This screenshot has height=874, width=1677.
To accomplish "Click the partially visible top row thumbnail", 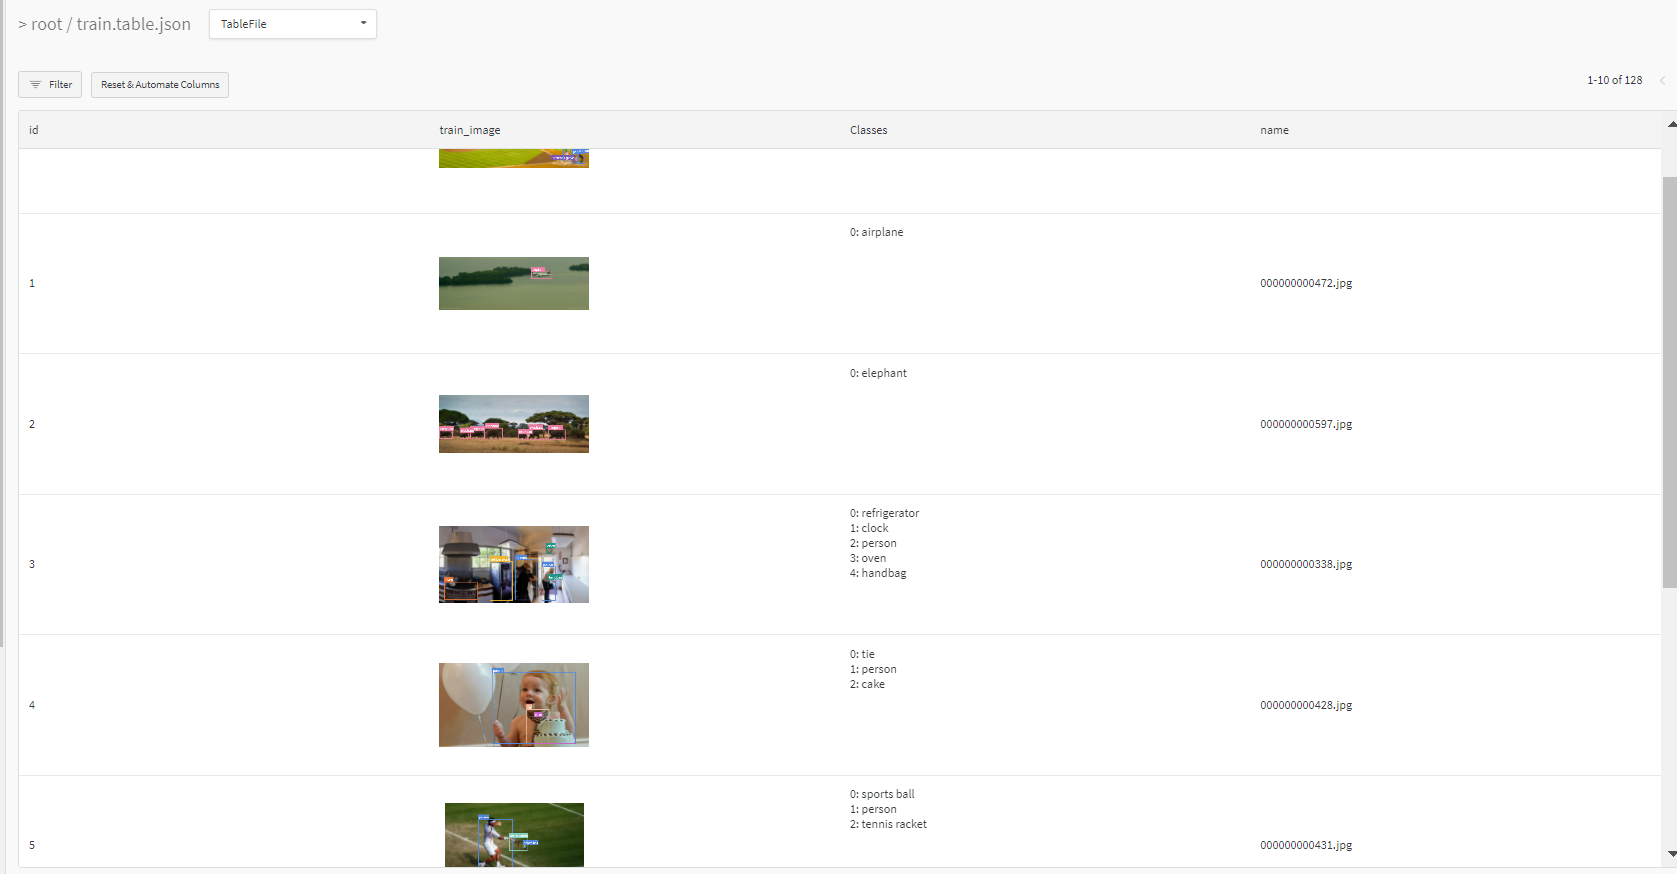I will [x=514, y=158].
